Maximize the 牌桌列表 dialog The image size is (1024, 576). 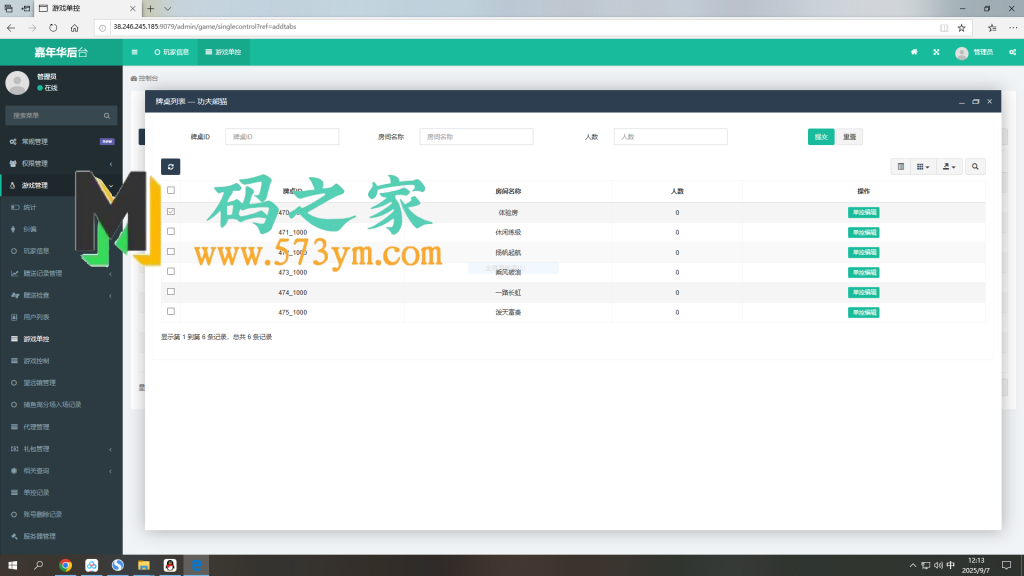(976, 102)
